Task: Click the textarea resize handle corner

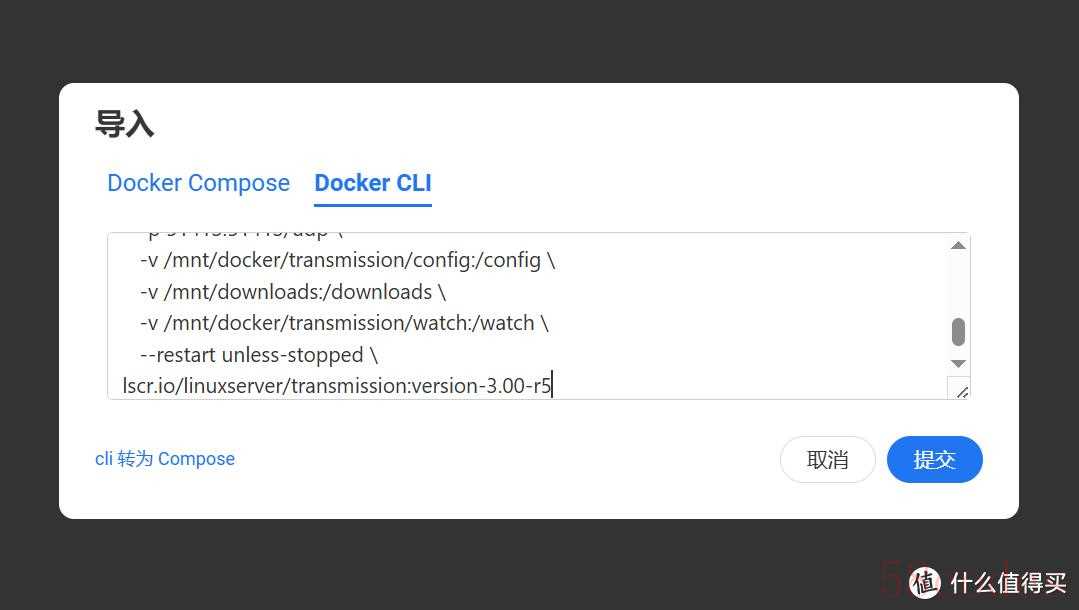Action: pos(959,389)
